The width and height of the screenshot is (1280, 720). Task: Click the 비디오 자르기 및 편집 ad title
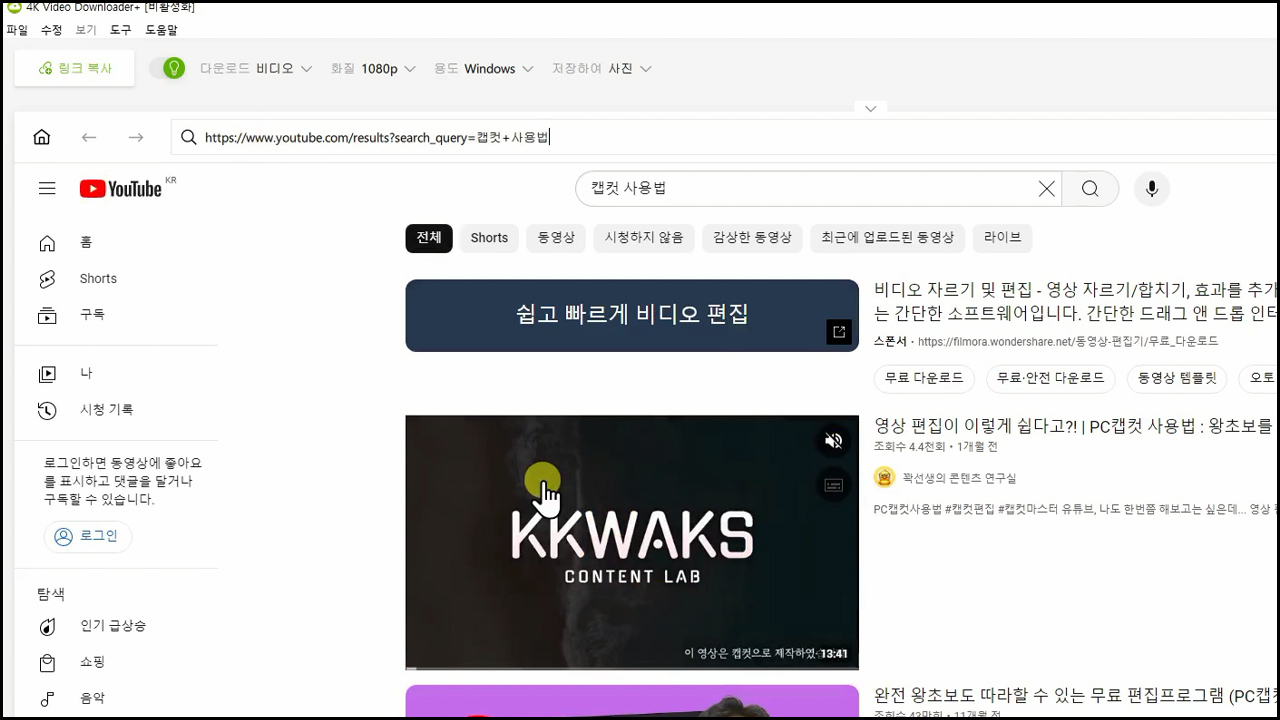1075,301
